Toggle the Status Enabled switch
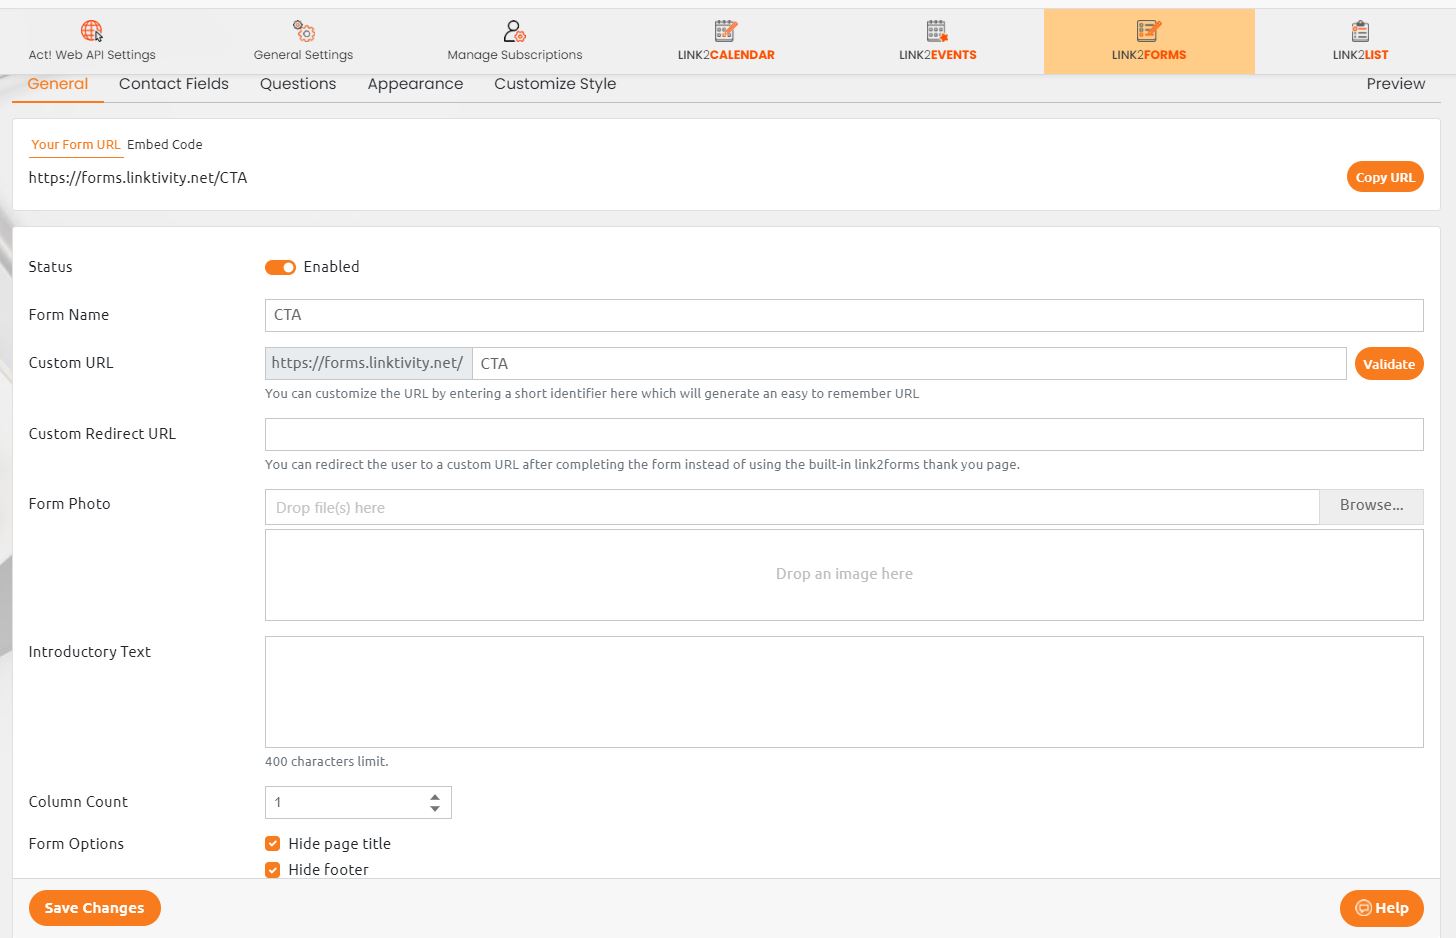1456x938 pixels. (x=280, y=267)
